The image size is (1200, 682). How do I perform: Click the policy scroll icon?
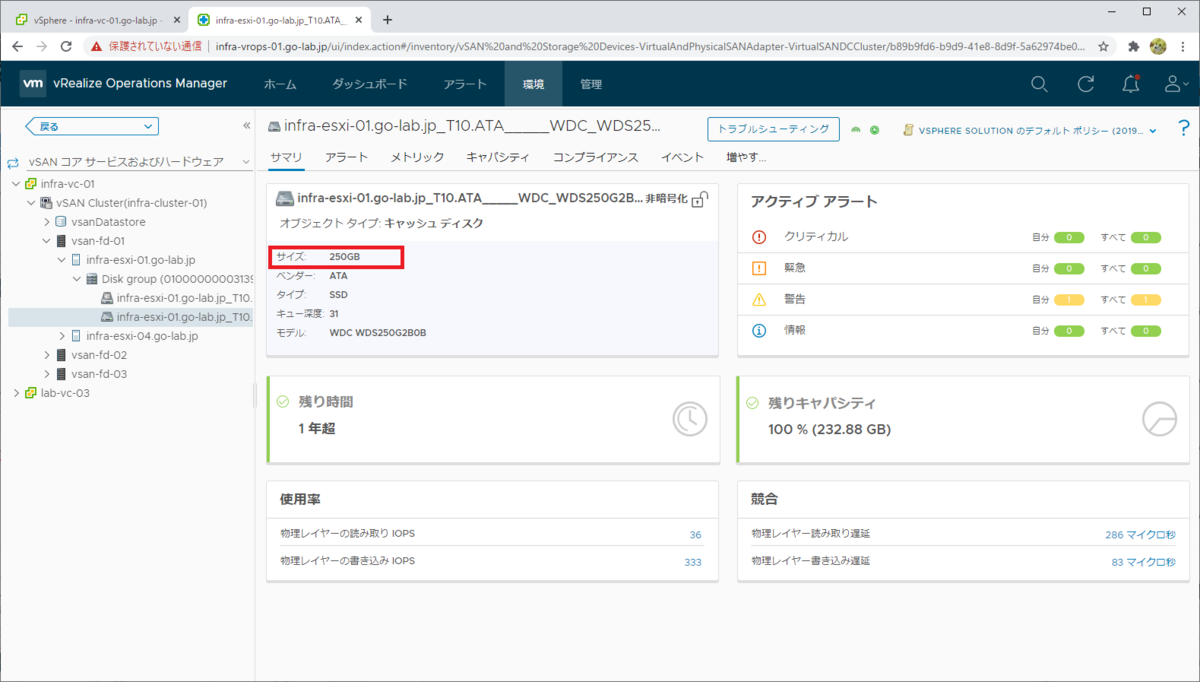pos(908,130)
